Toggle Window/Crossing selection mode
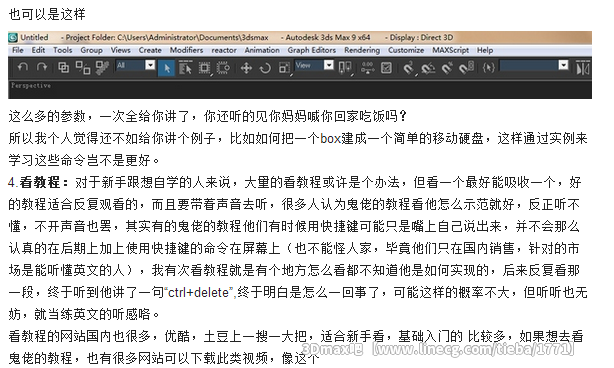 [223, 68]
